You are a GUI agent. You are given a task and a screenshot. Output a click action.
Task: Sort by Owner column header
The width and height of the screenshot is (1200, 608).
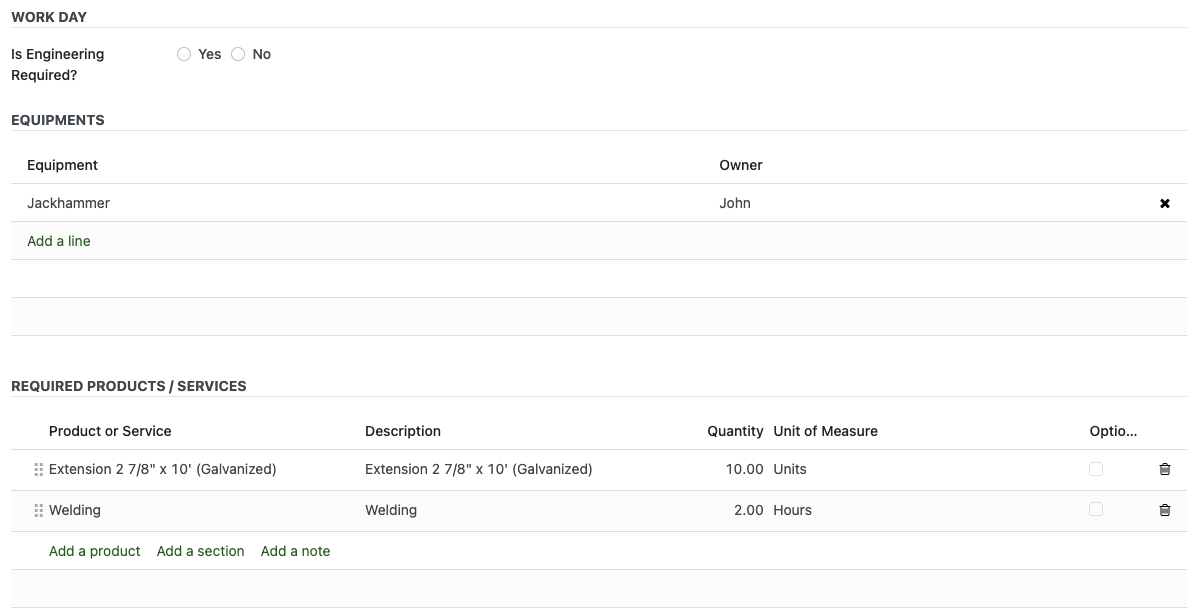741,165
